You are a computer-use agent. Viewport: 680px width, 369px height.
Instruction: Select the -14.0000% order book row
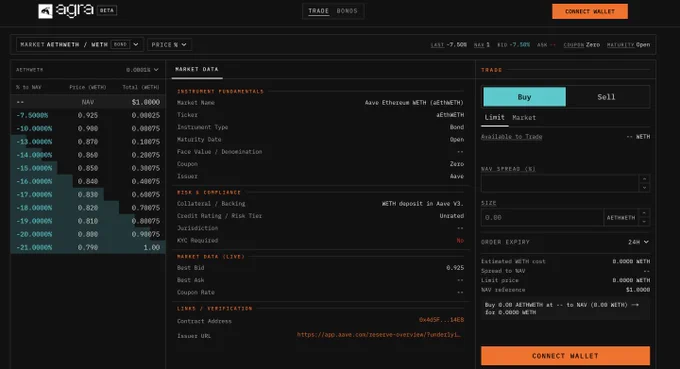tap(88, 155)
